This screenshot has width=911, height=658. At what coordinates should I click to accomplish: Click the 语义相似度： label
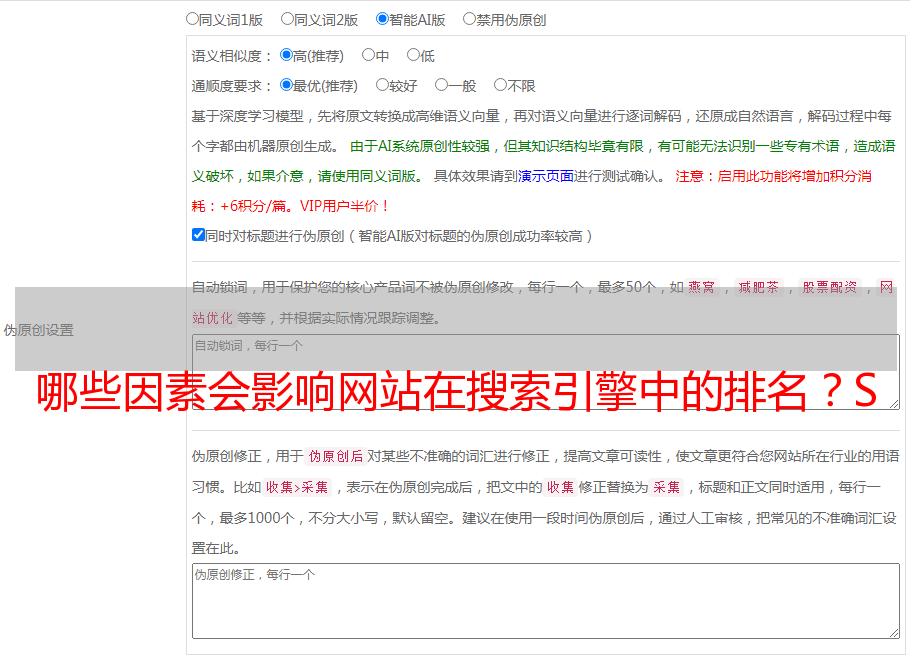tap(232, 56)
